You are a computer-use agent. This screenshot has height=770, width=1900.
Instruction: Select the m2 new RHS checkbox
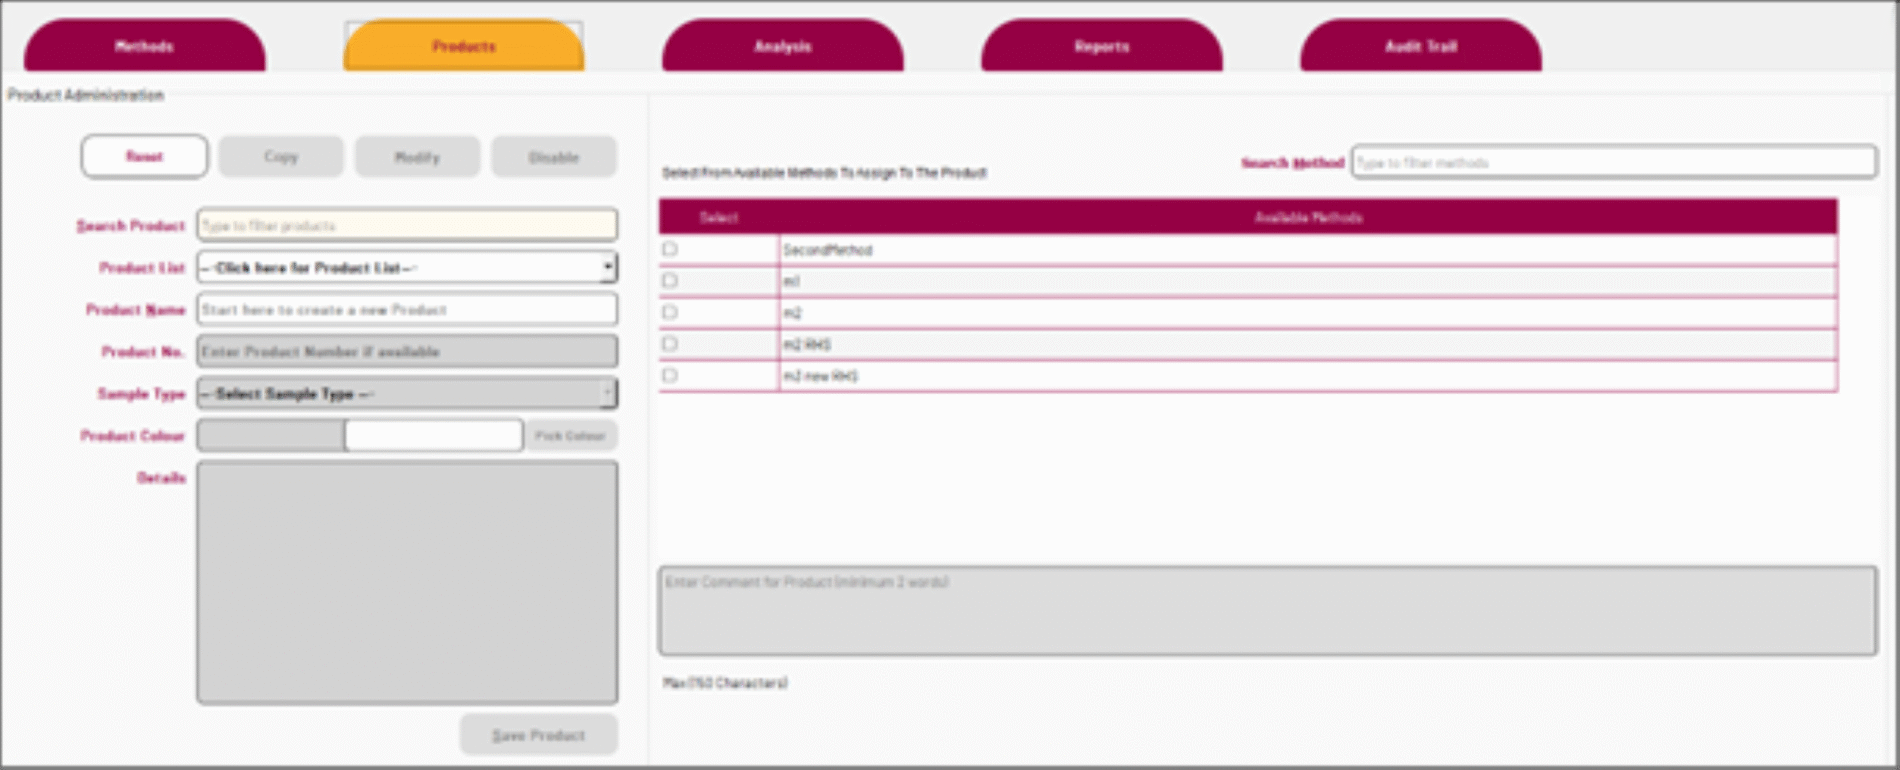(x=670, y=376)
